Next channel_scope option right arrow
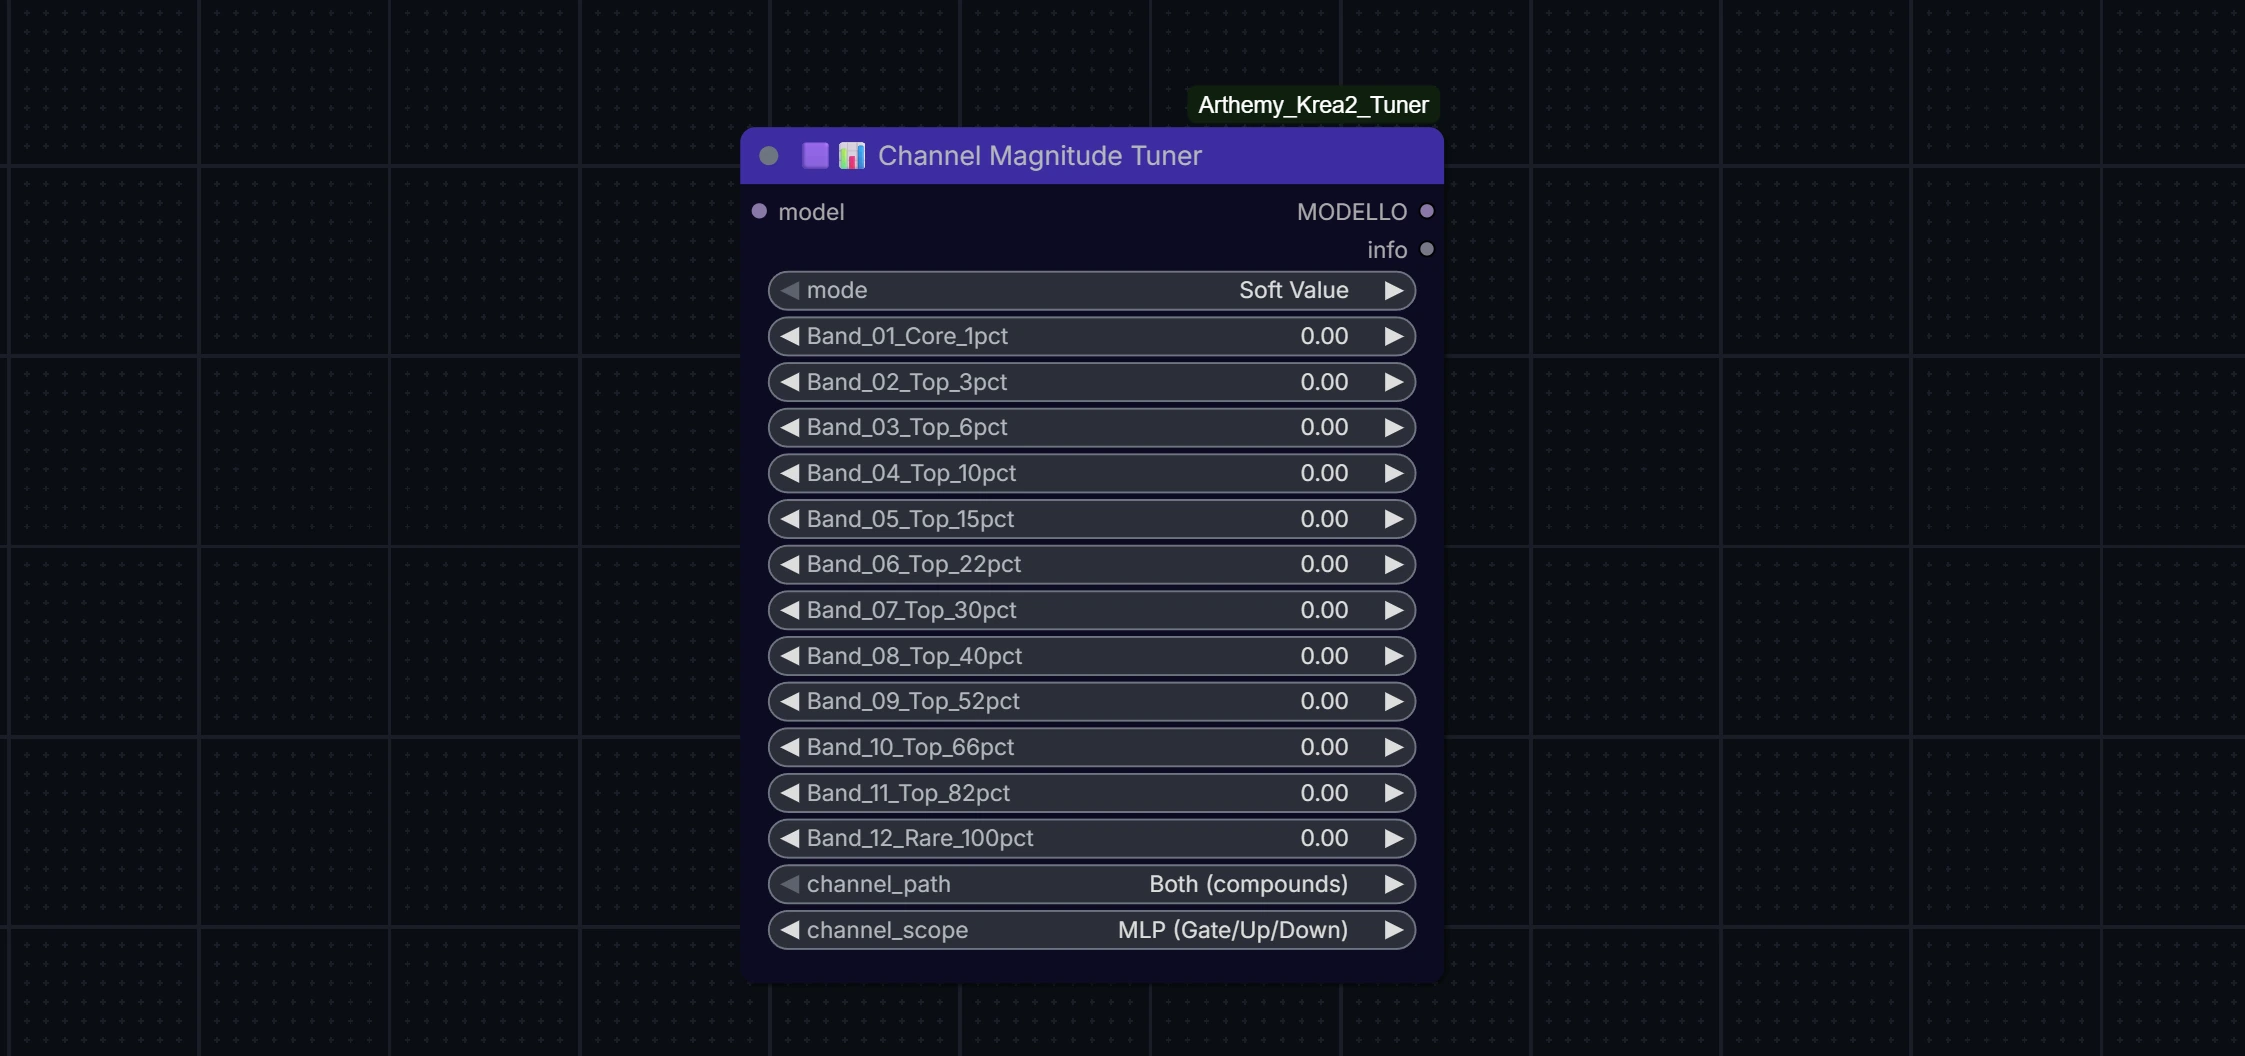 pyautogui.click(x=1393, y=930)
